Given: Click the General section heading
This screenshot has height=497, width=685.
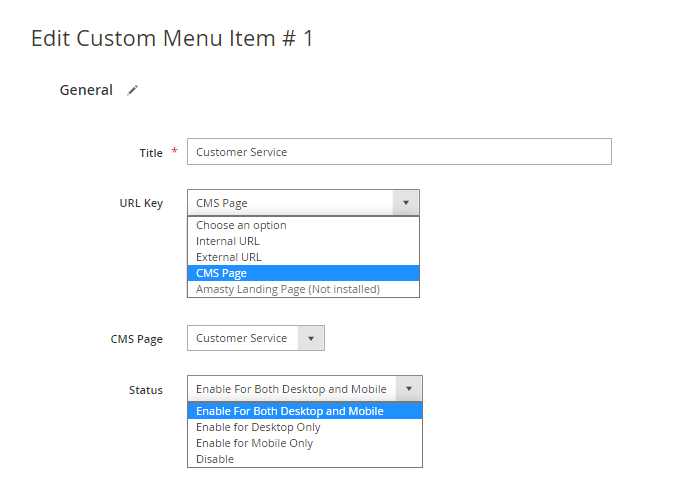Looking at the screenshot, I should pyautogui.click(x=86, y=90).
